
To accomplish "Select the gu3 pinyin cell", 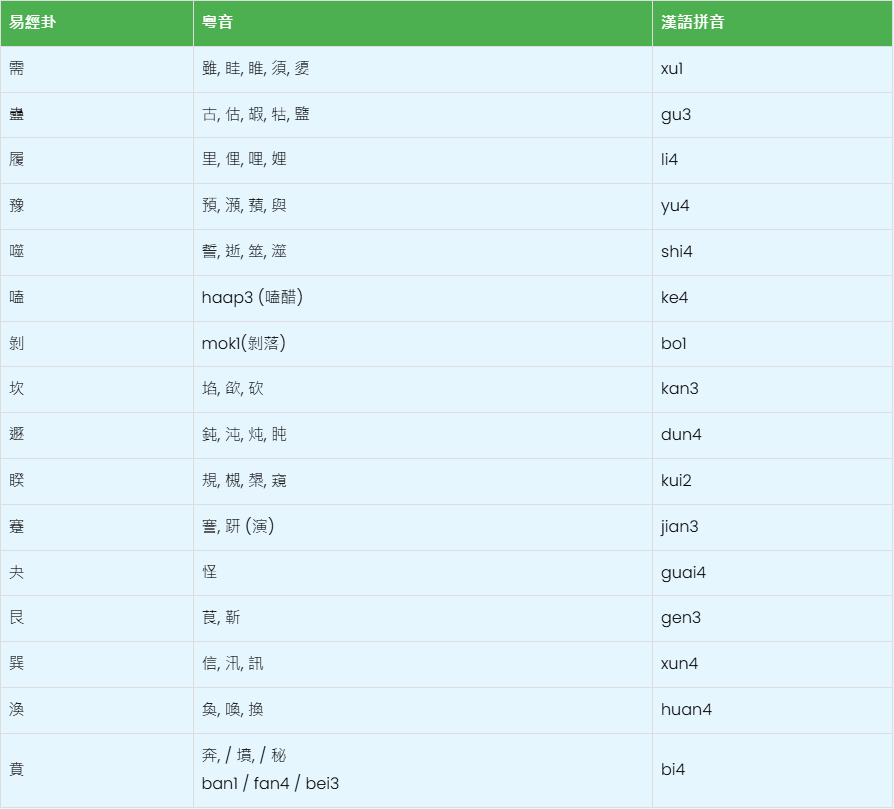I will (x=773, y=115).
